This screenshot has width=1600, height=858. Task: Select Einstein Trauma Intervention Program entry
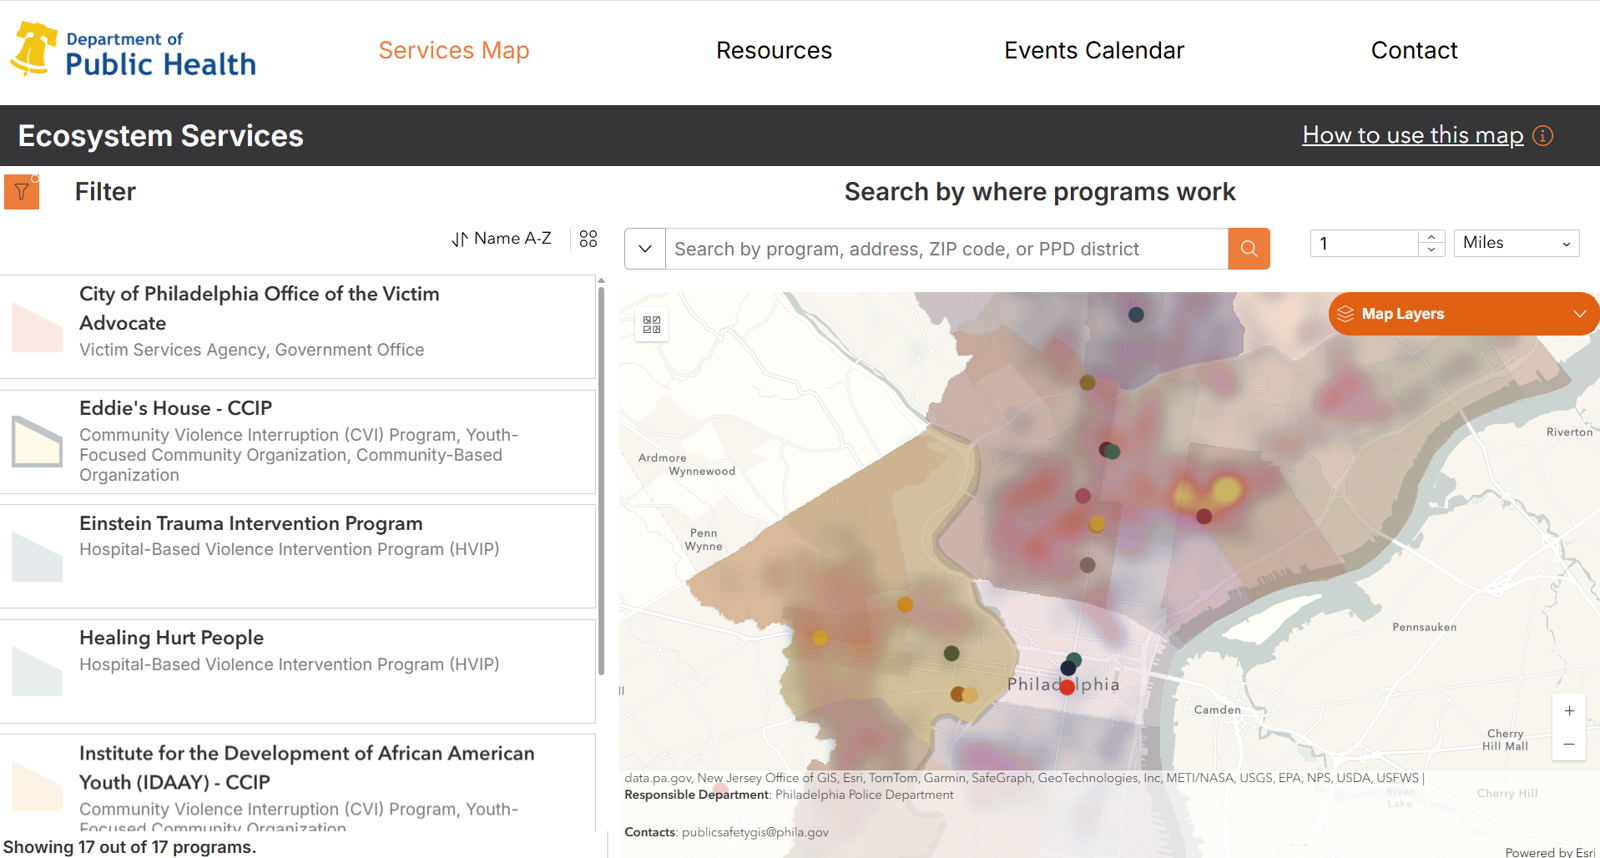251,524
